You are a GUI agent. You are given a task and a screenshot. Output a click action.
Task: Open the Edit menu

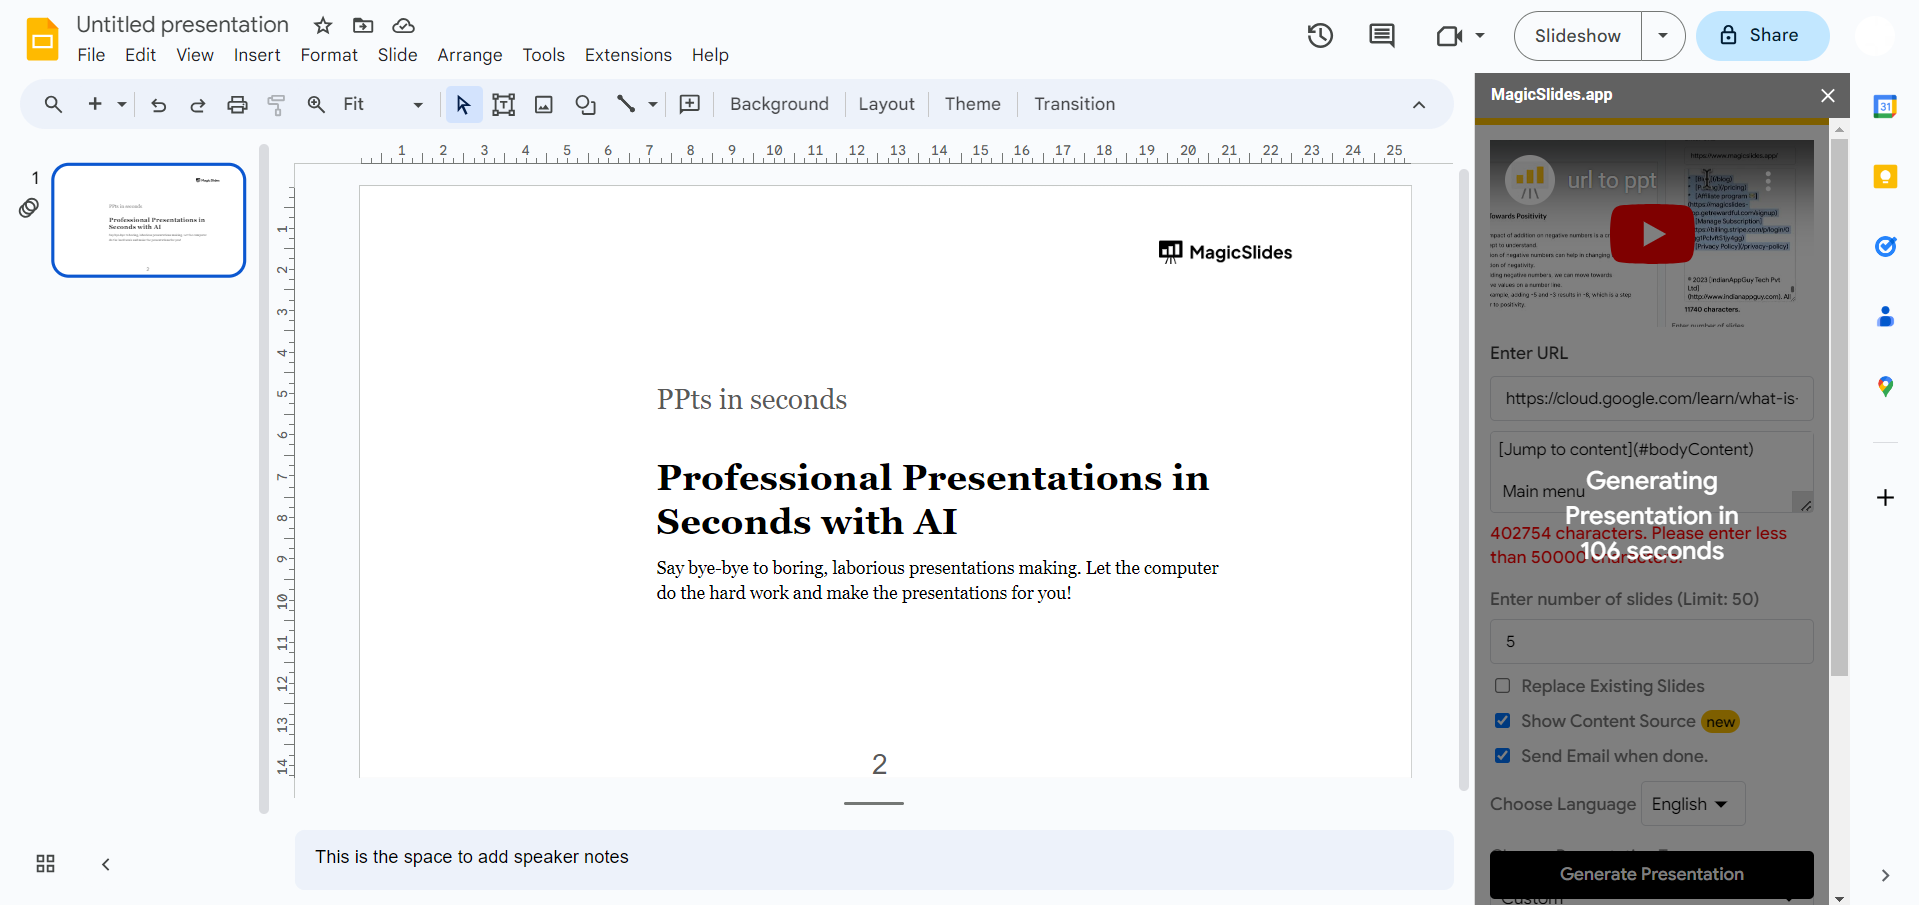(x=141, y=55)
